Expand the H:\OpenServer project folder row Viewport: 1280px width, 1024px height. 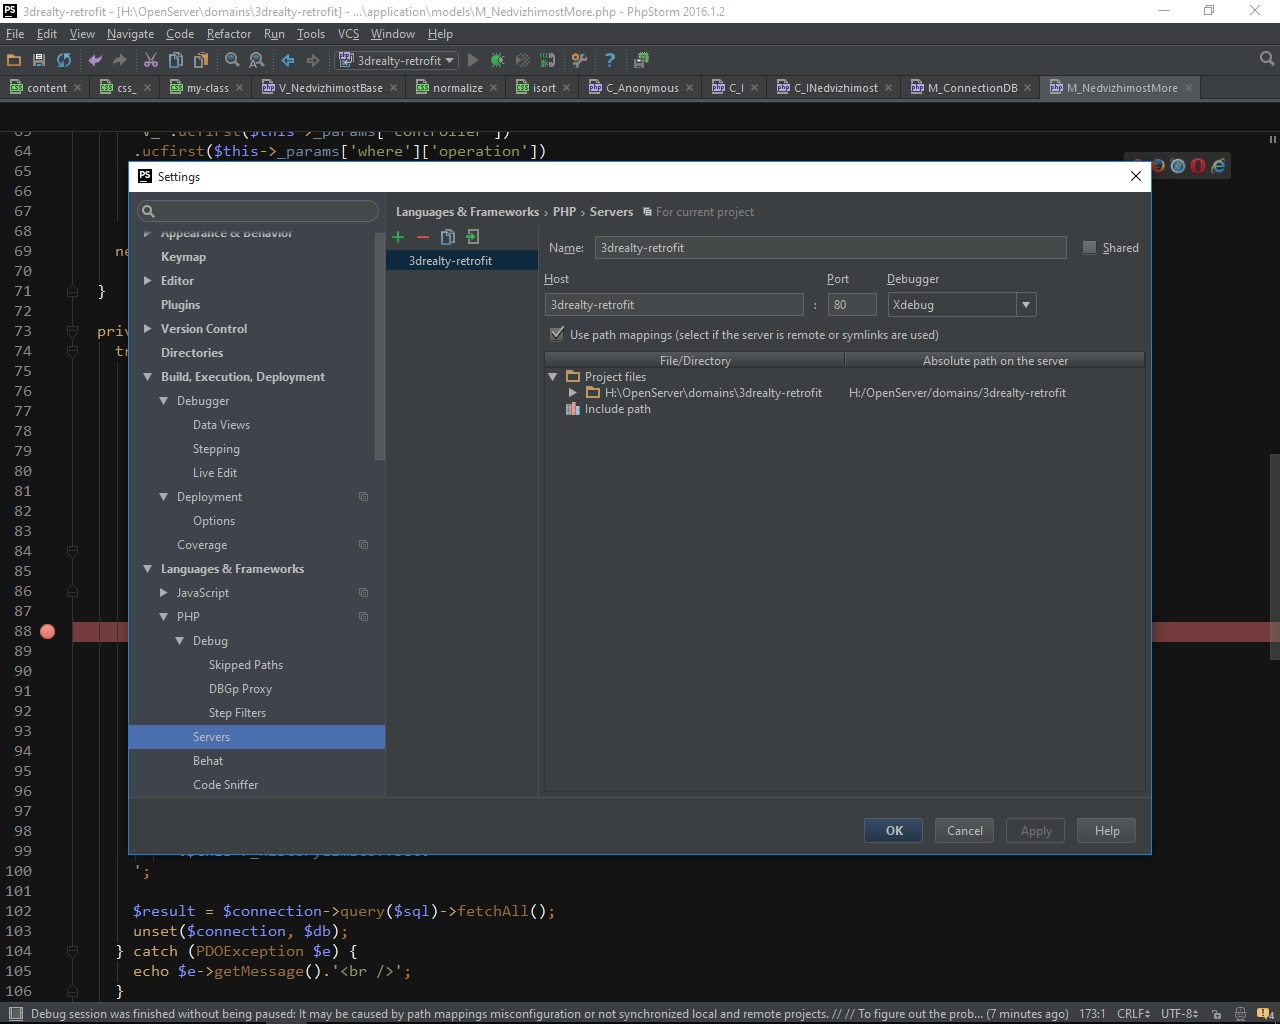pos(573,393)
